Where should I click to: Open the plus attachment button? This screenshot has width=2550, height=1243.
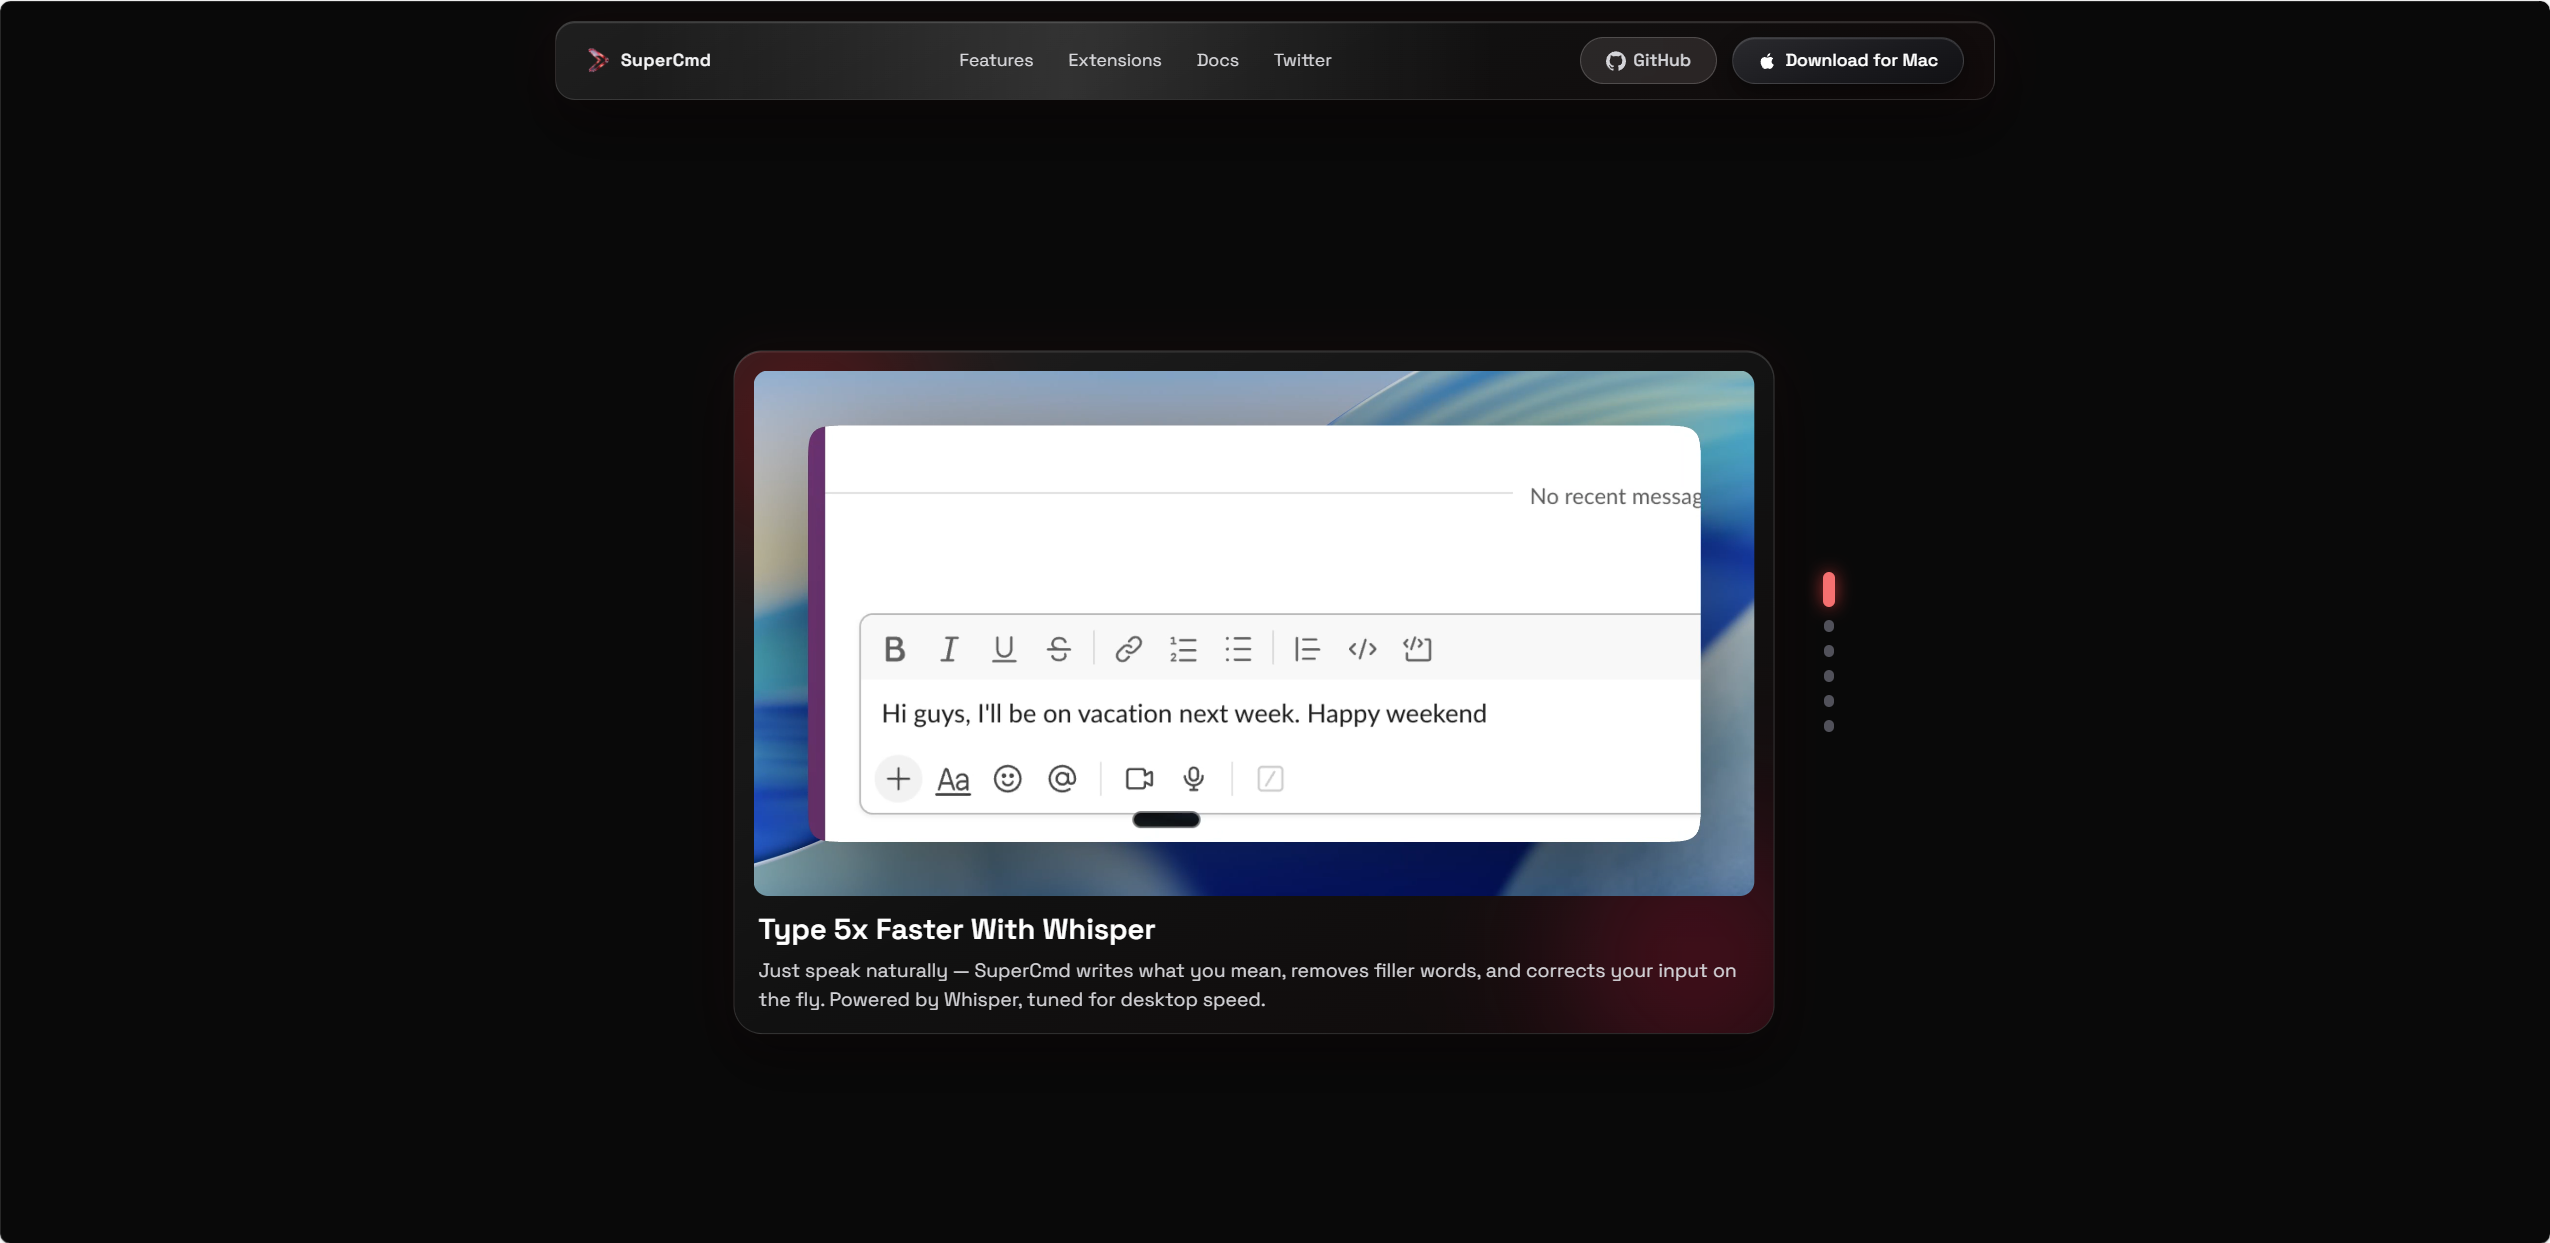(898, 779)
